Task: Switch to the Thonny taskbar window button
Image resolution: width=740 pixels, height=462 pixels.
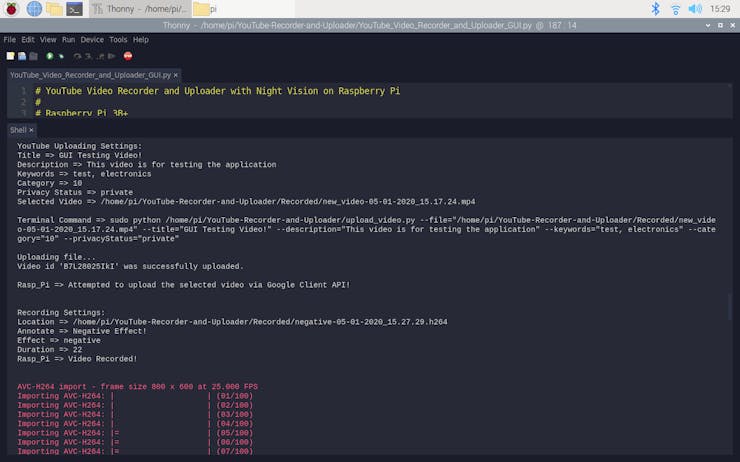Action: pyautogui.click(x=139, y=8)
